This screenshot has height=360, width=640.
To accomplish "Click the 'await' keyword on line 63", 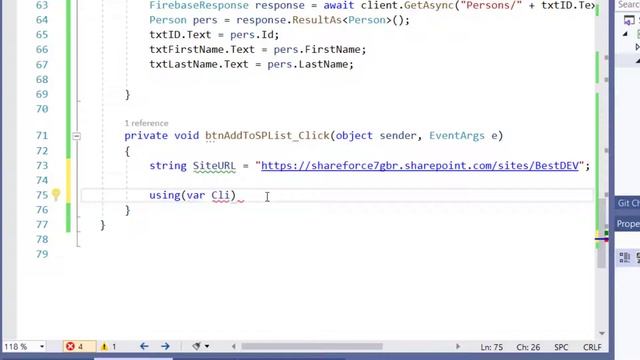I will pos(339,5).
